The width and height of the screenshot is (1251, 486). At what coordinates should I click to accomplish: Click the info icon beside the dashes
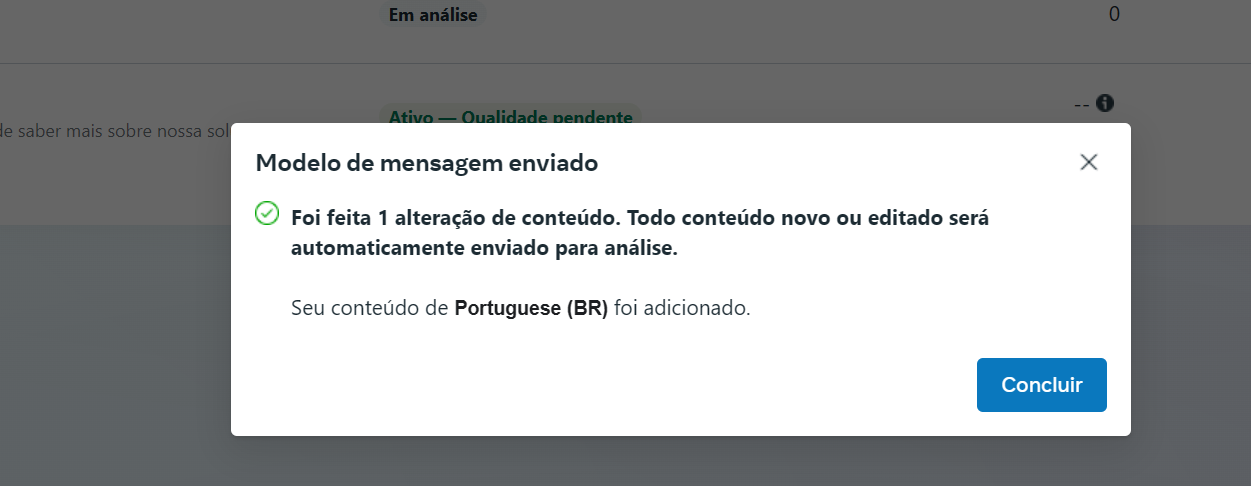(1105, 102)
